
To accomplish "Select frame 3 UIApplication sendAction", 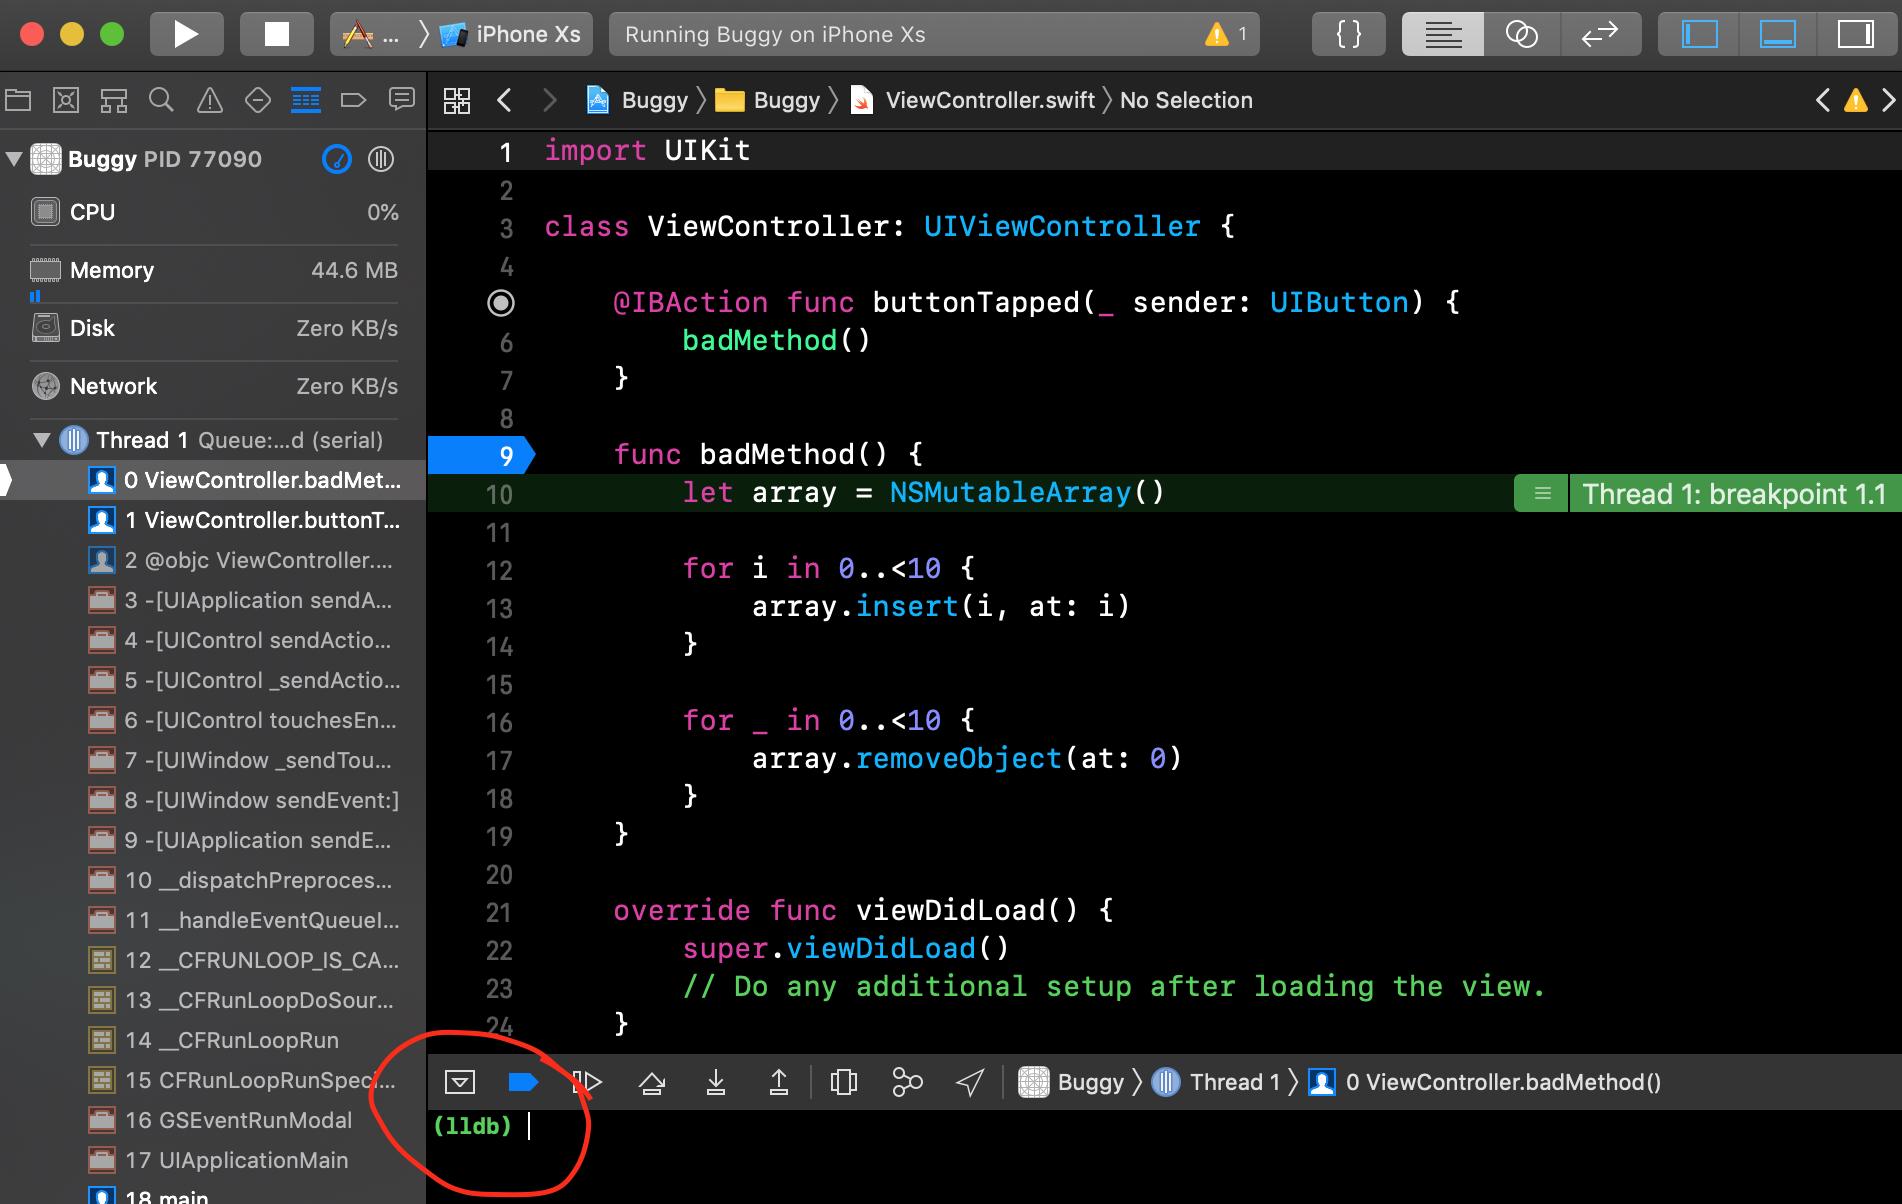I will coord(213,600).
